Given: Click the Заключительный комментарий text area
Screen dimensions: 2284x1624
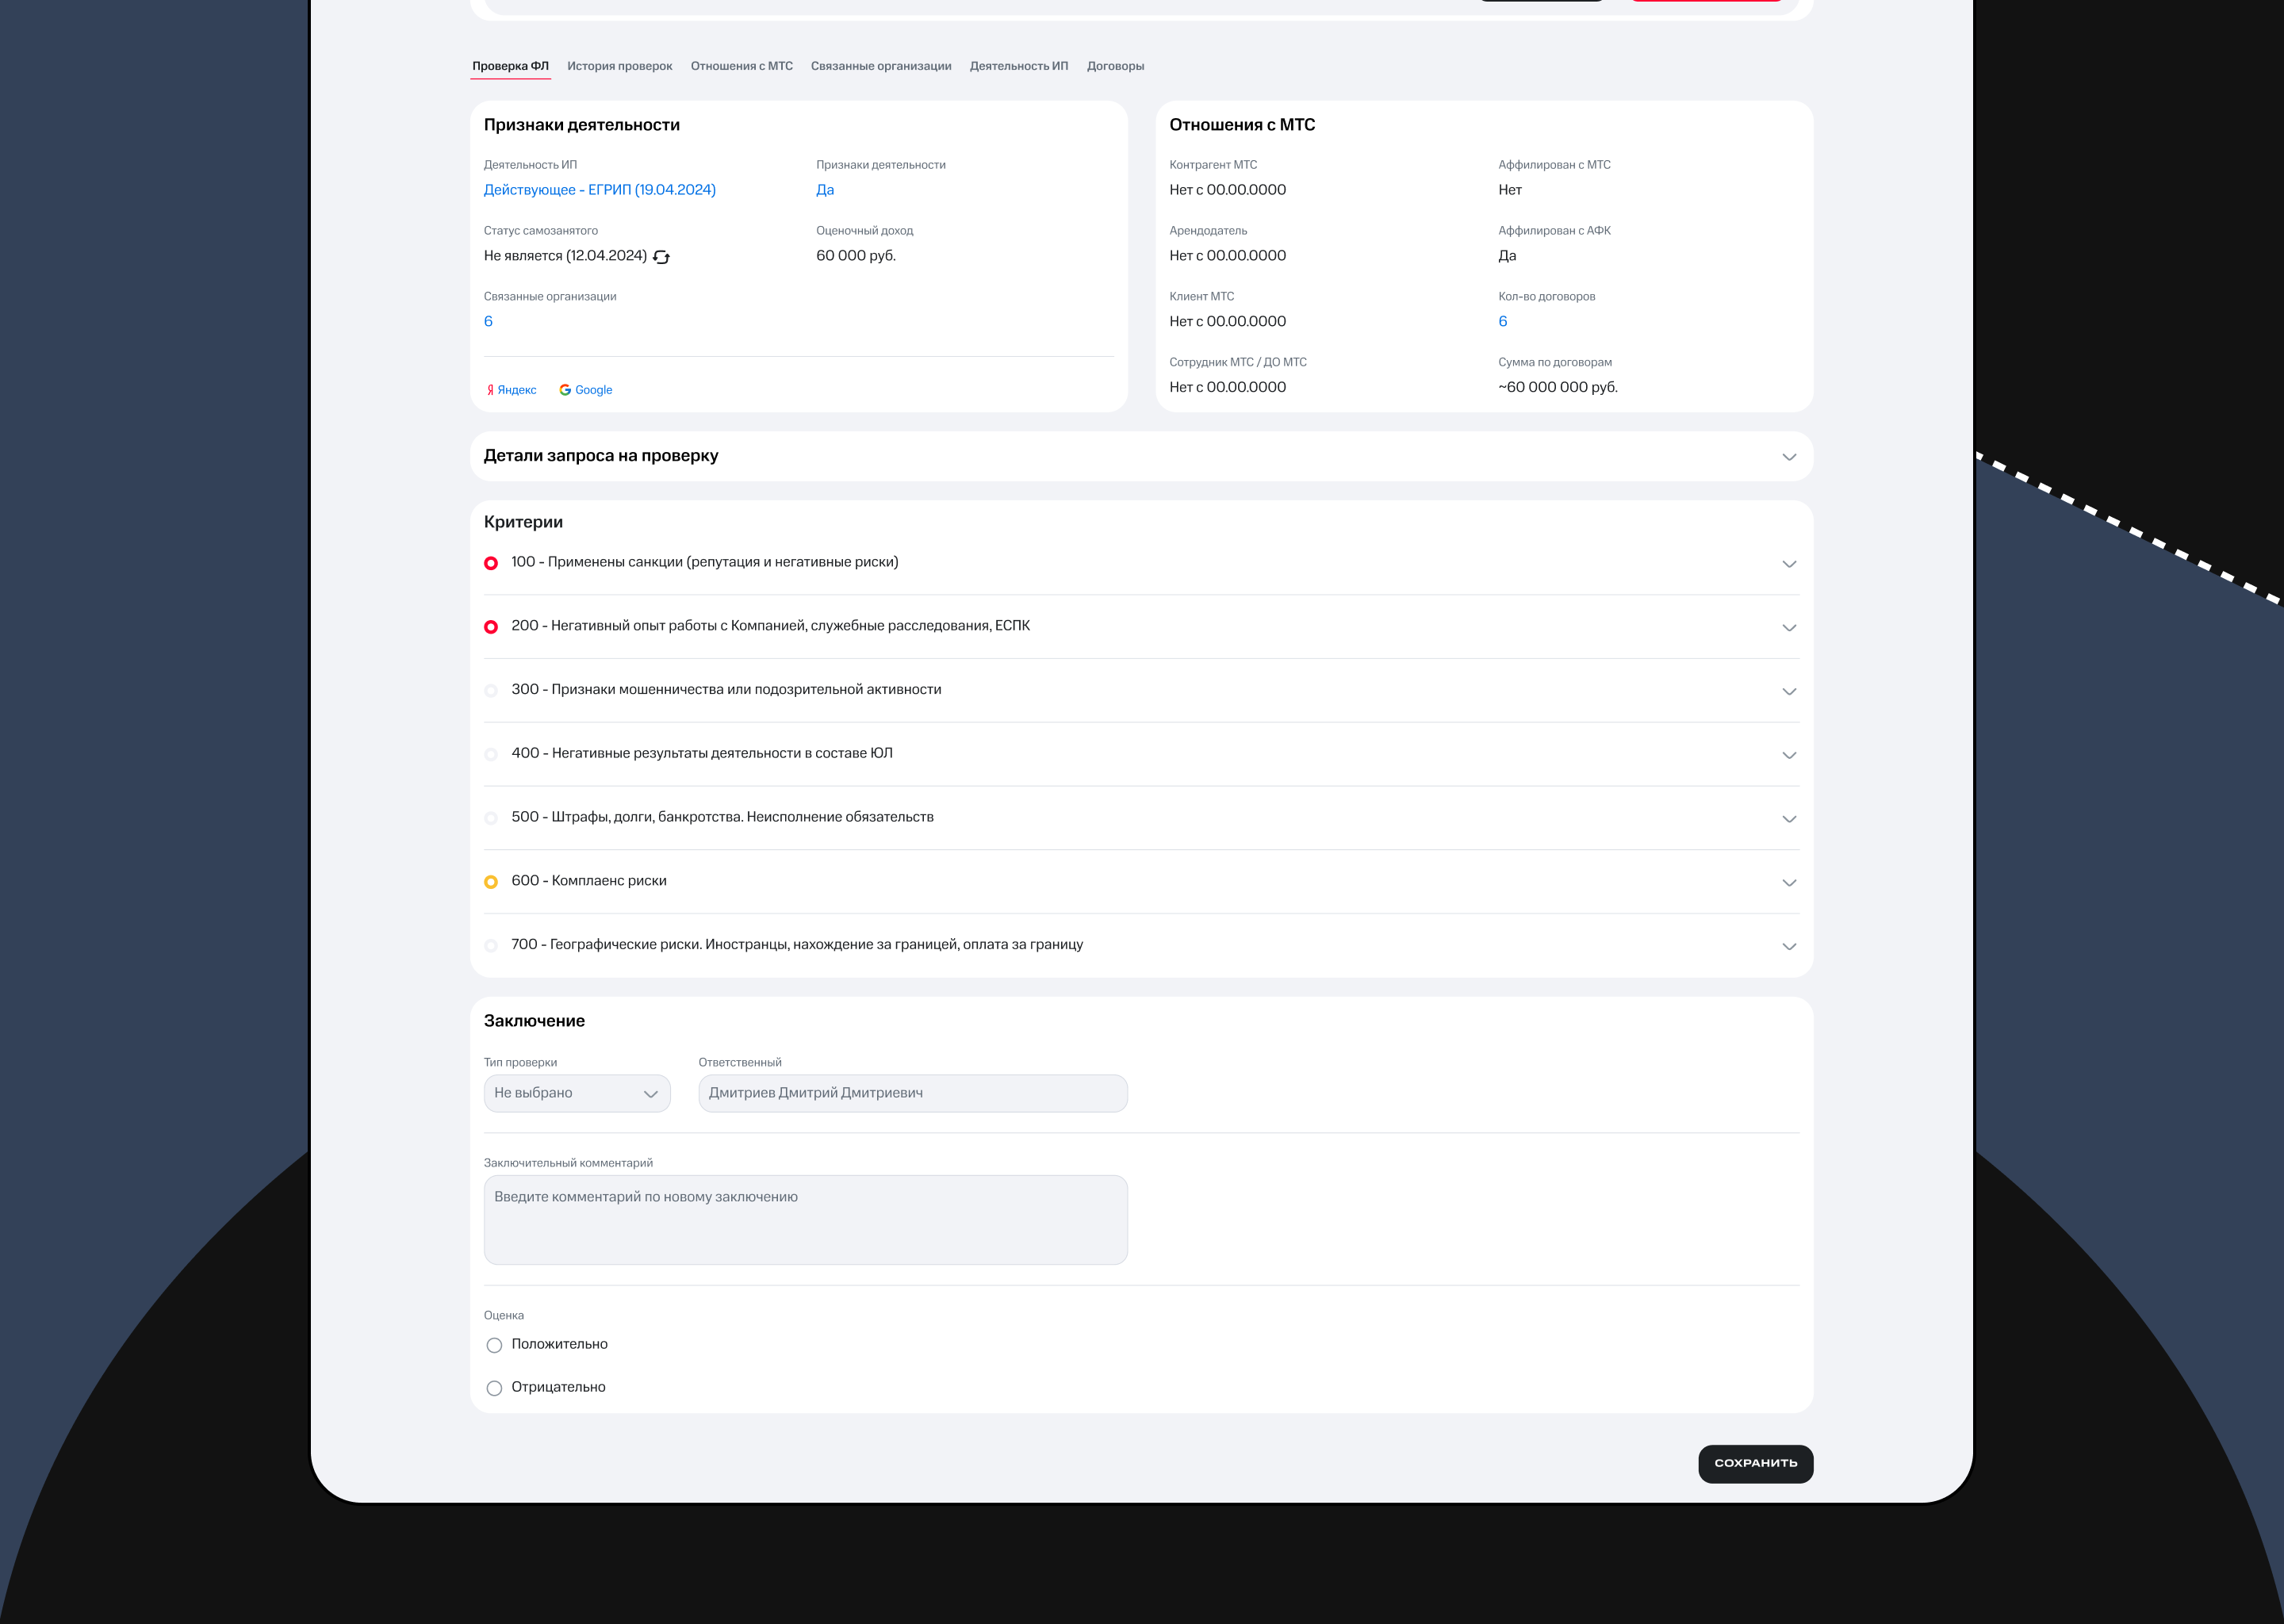Looking at the screenshot, I should tap(805, 1219).
